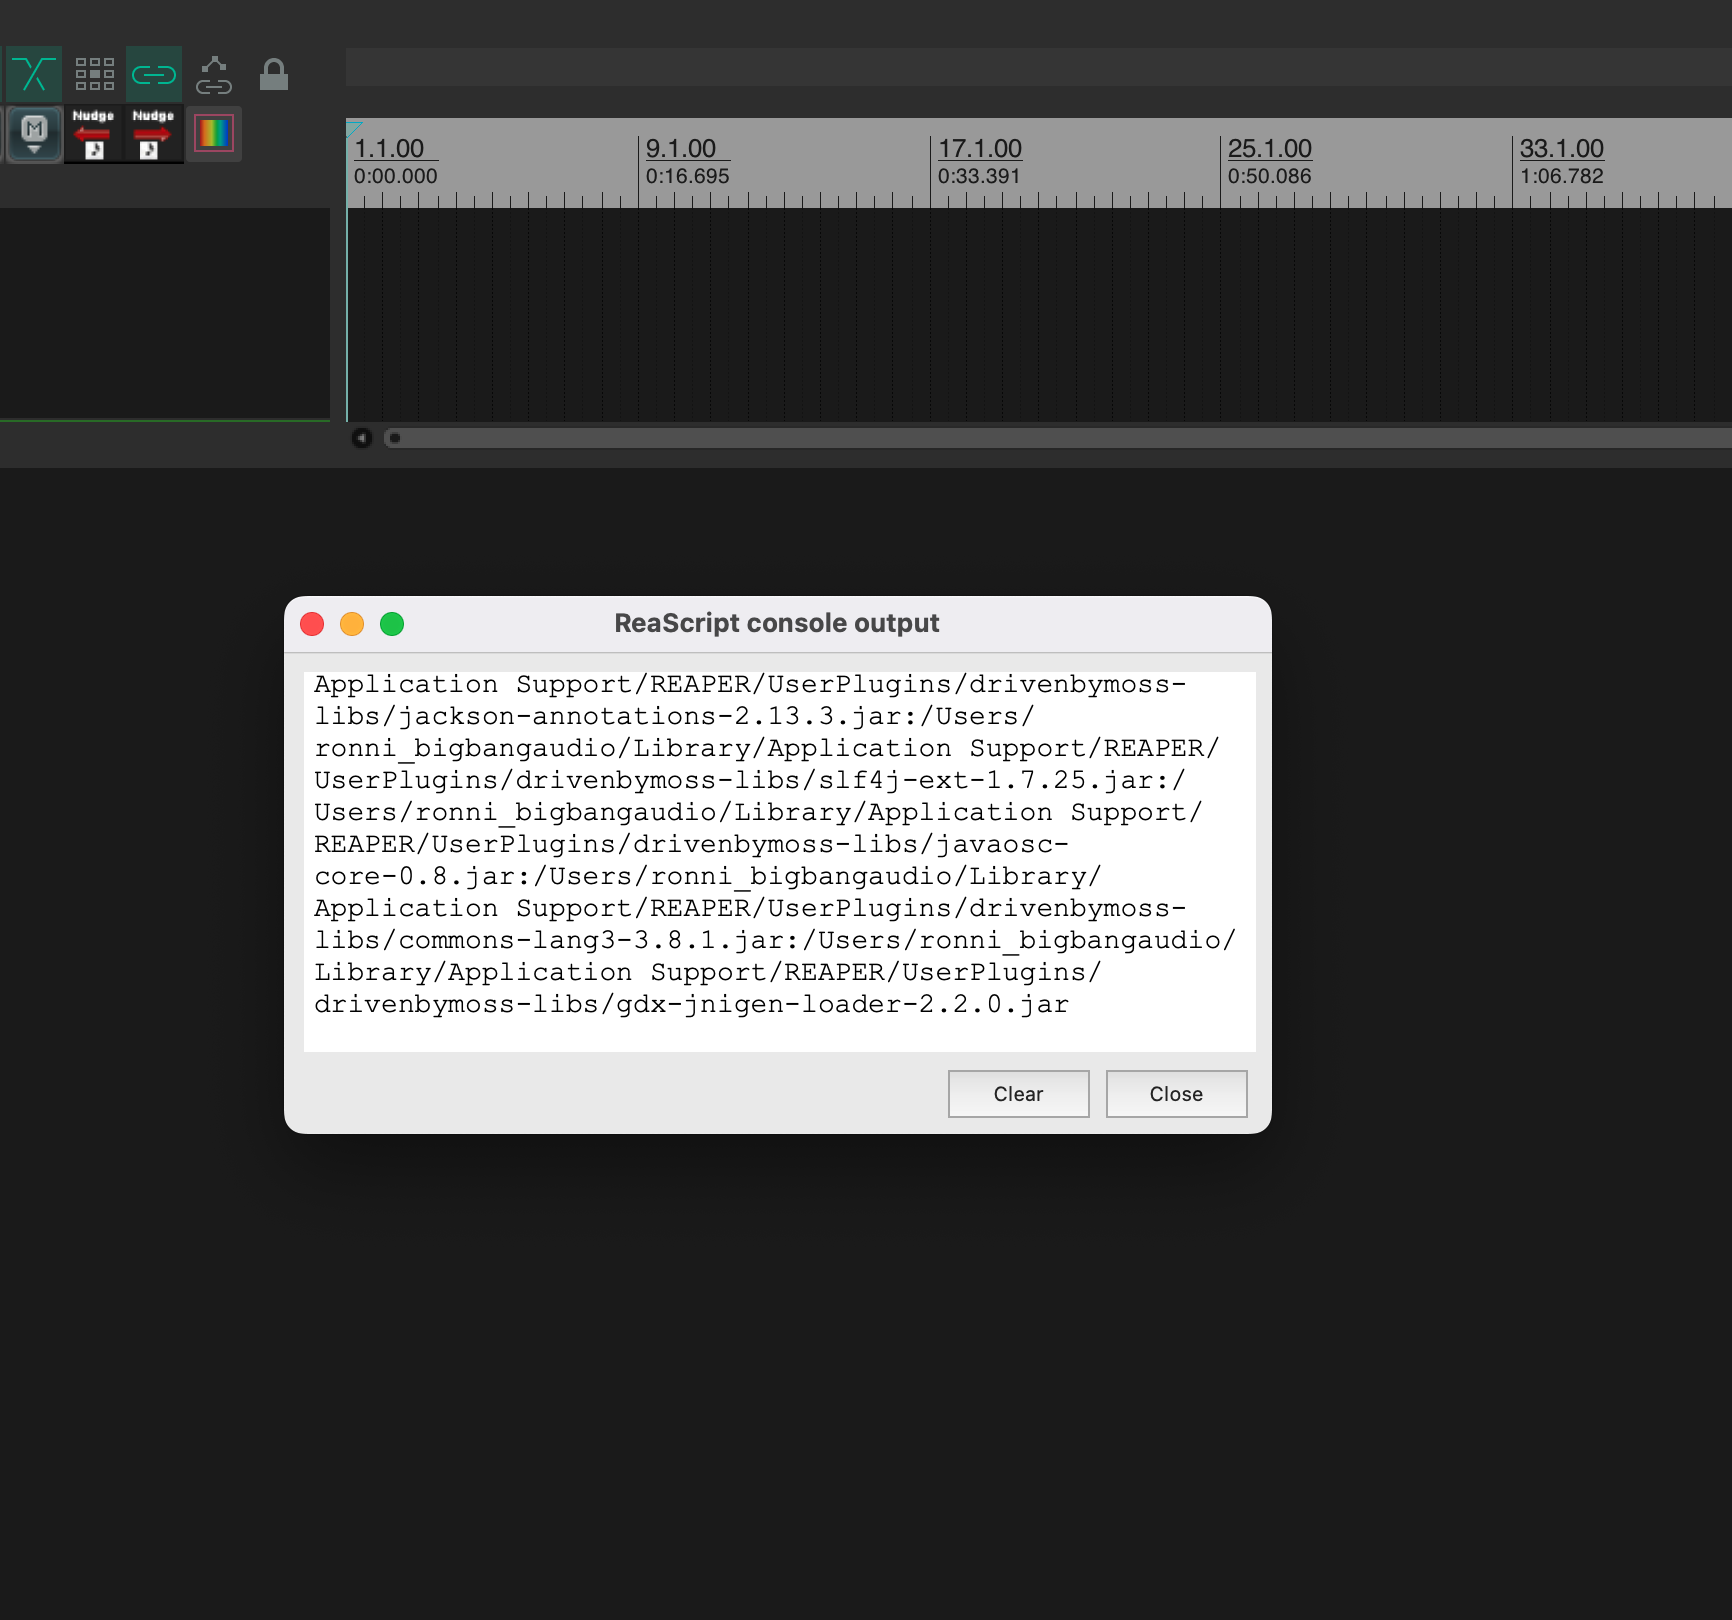Click console line starting 'libs/commons-lang3-3.8.1.jar'
Viewport: 1732px width, 1620px height.
tap(775, 940)
